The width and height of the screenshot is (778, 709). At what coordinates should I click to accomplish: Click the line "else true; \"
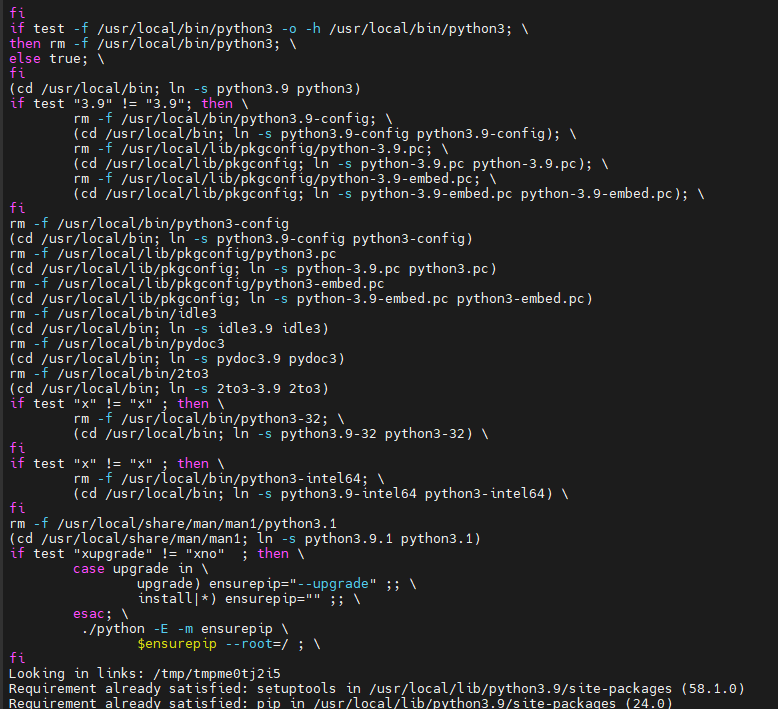point(57,59)
